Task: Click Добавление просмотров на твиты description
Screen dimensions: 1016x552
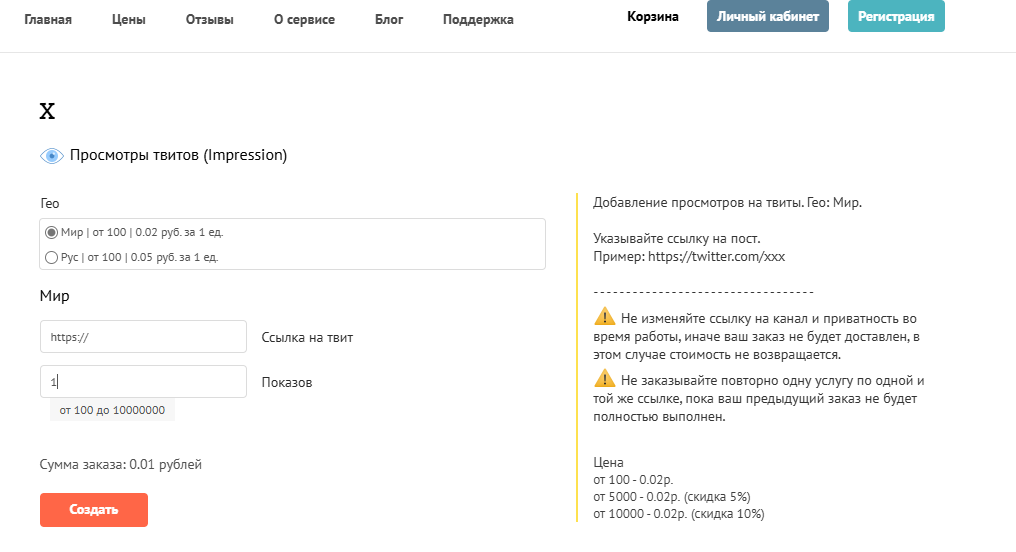Action: click(x=728, y=203)
